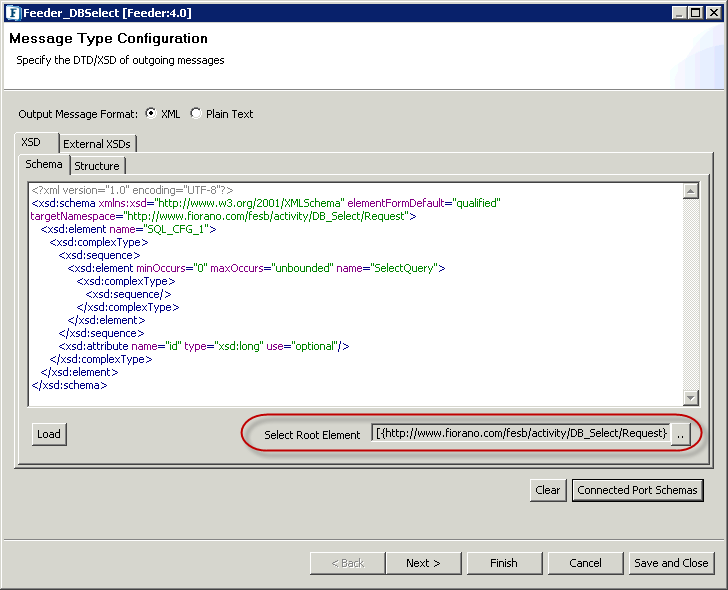Open the External XSDs tab
Image resolution: width=728 pixels, height=590 pixels.
[x=97, y=144]
